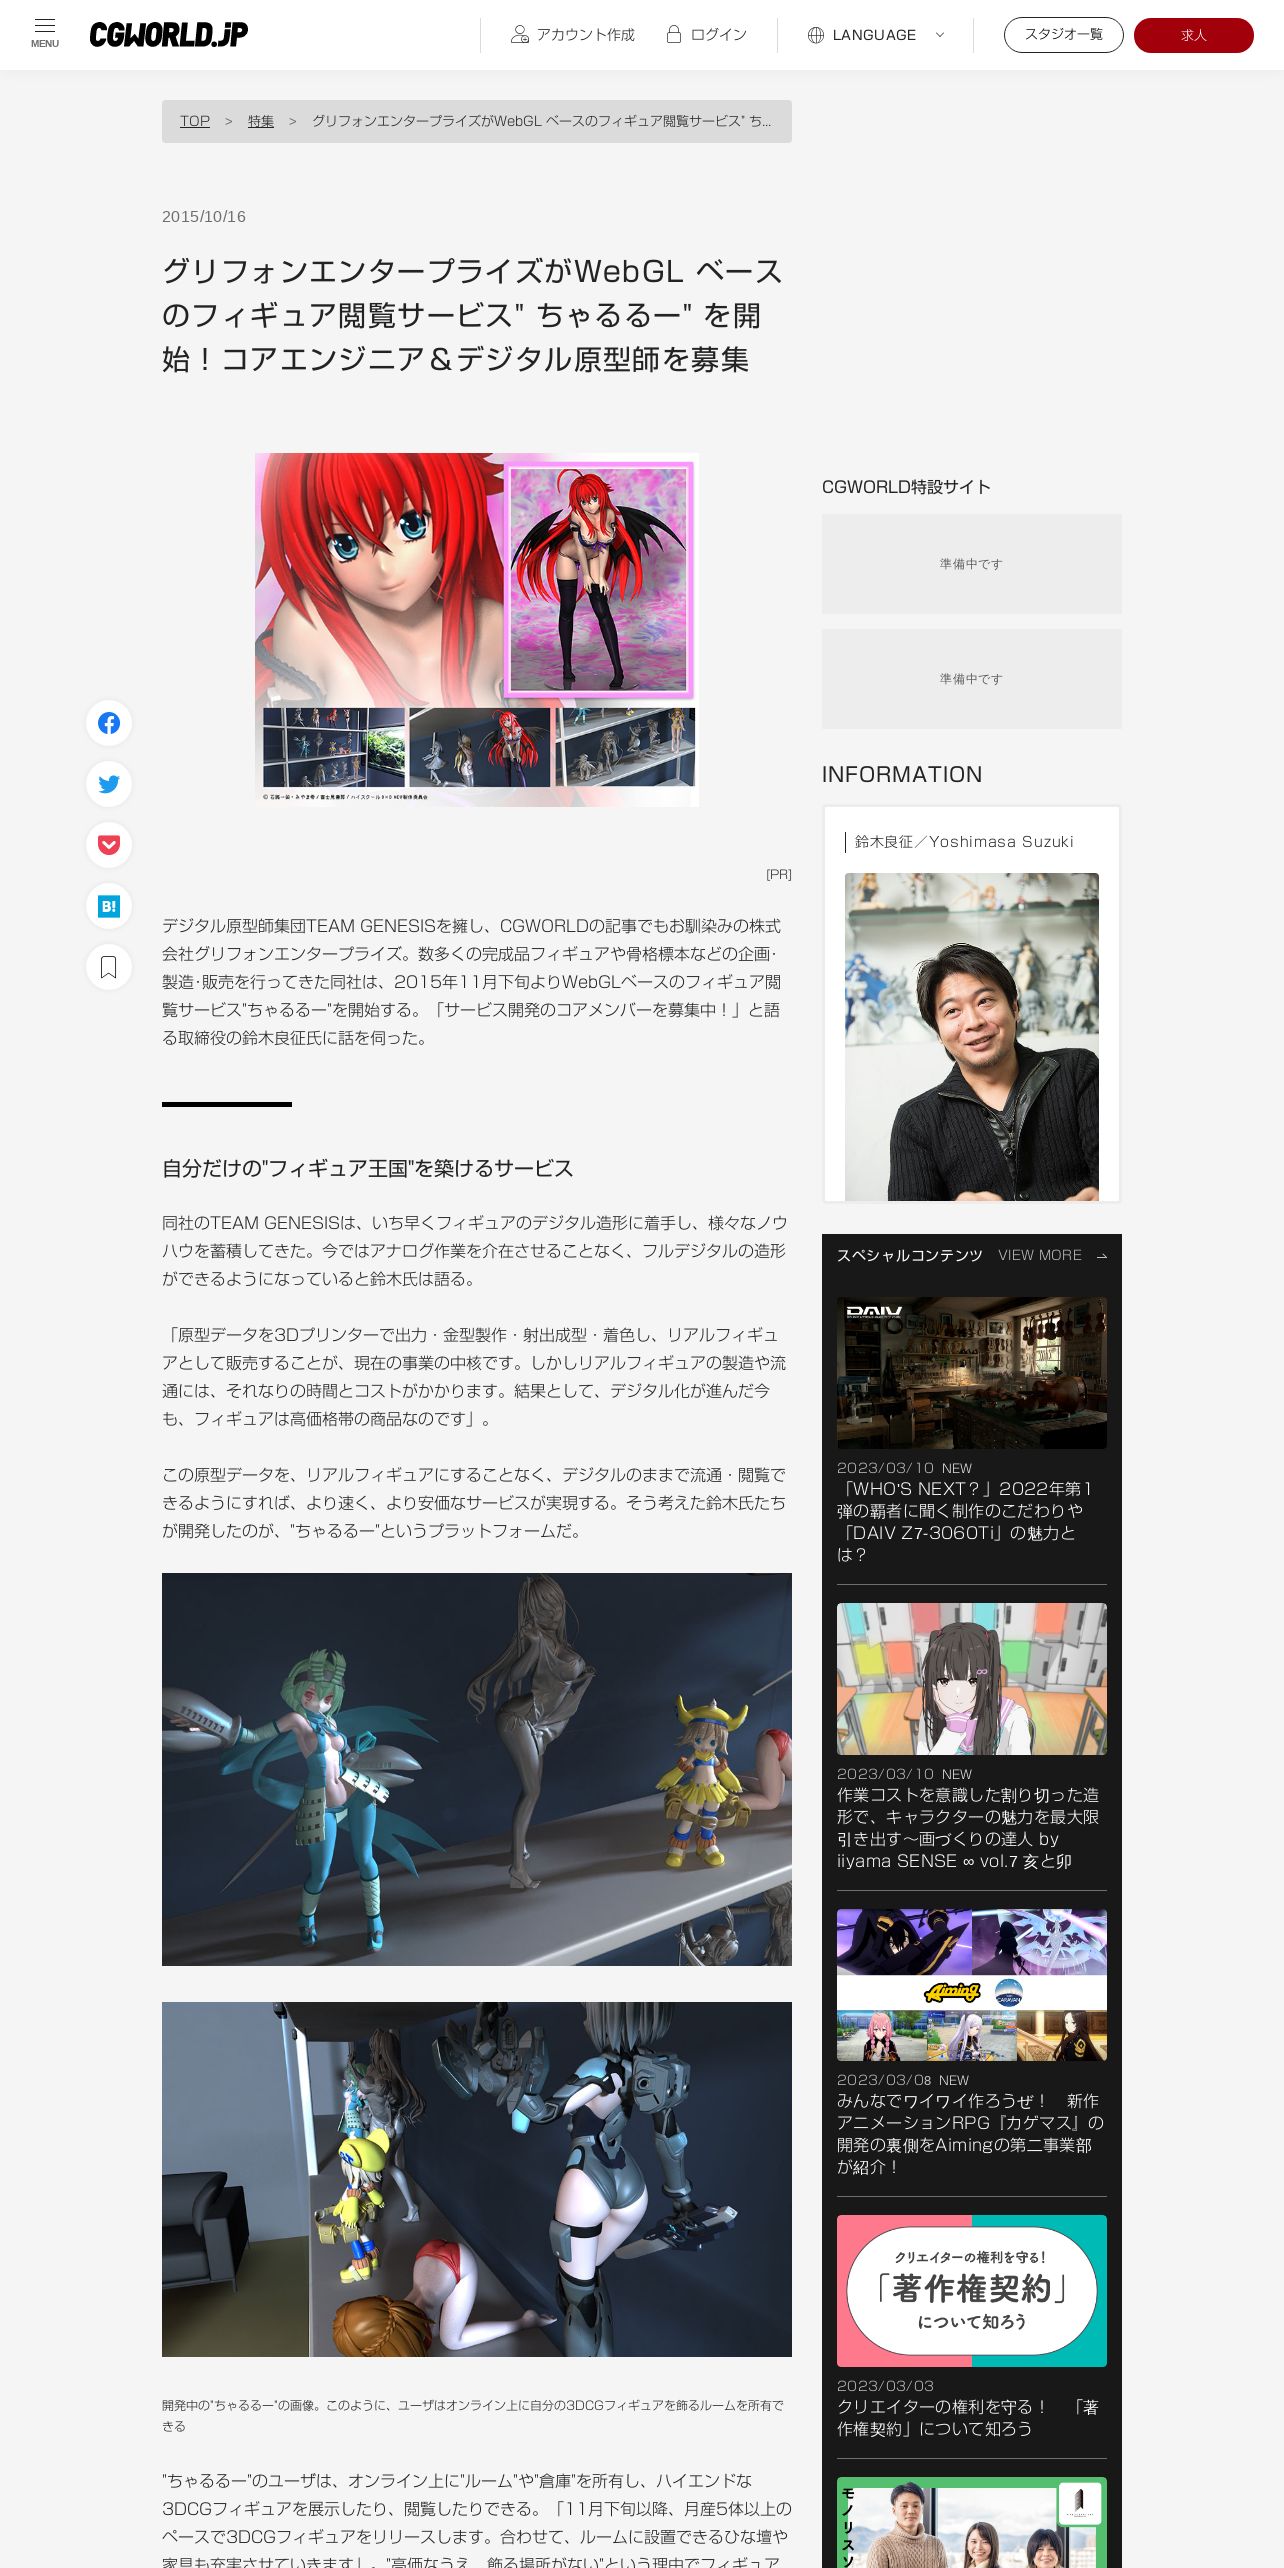Click the bookmark ribbon icon

[109, 967]
